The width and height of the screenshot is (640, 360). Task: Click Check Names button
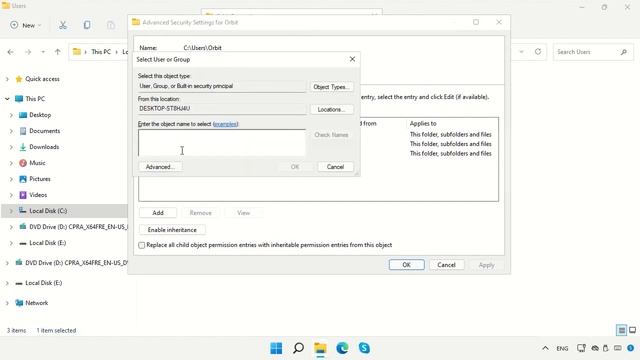(x=331, y=135)
